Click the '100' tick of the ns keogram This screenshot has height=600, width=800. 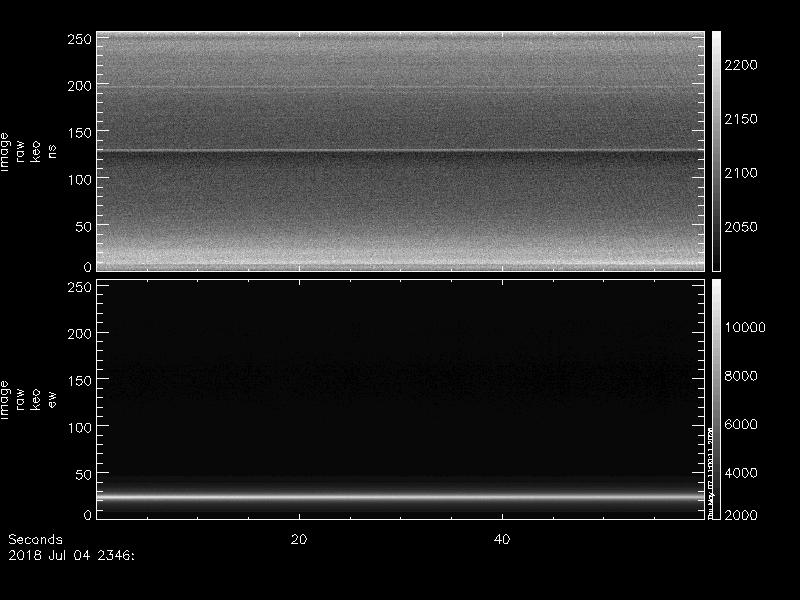pos(79,180)
